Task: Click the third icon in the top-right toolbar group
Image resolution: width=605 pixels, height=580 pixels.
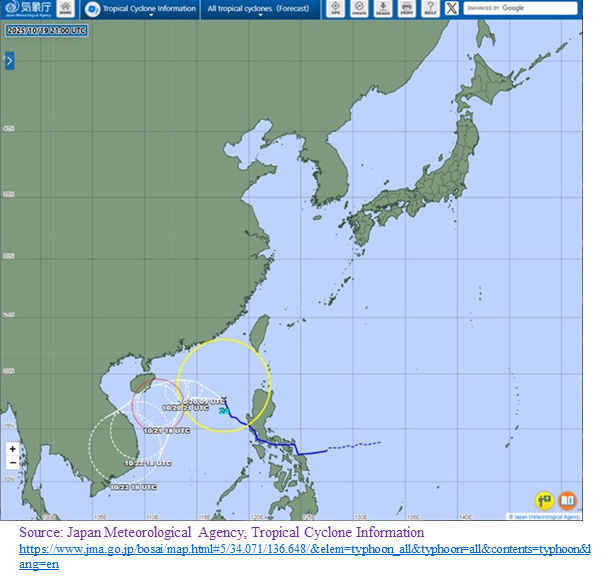Action: point(382,8)
